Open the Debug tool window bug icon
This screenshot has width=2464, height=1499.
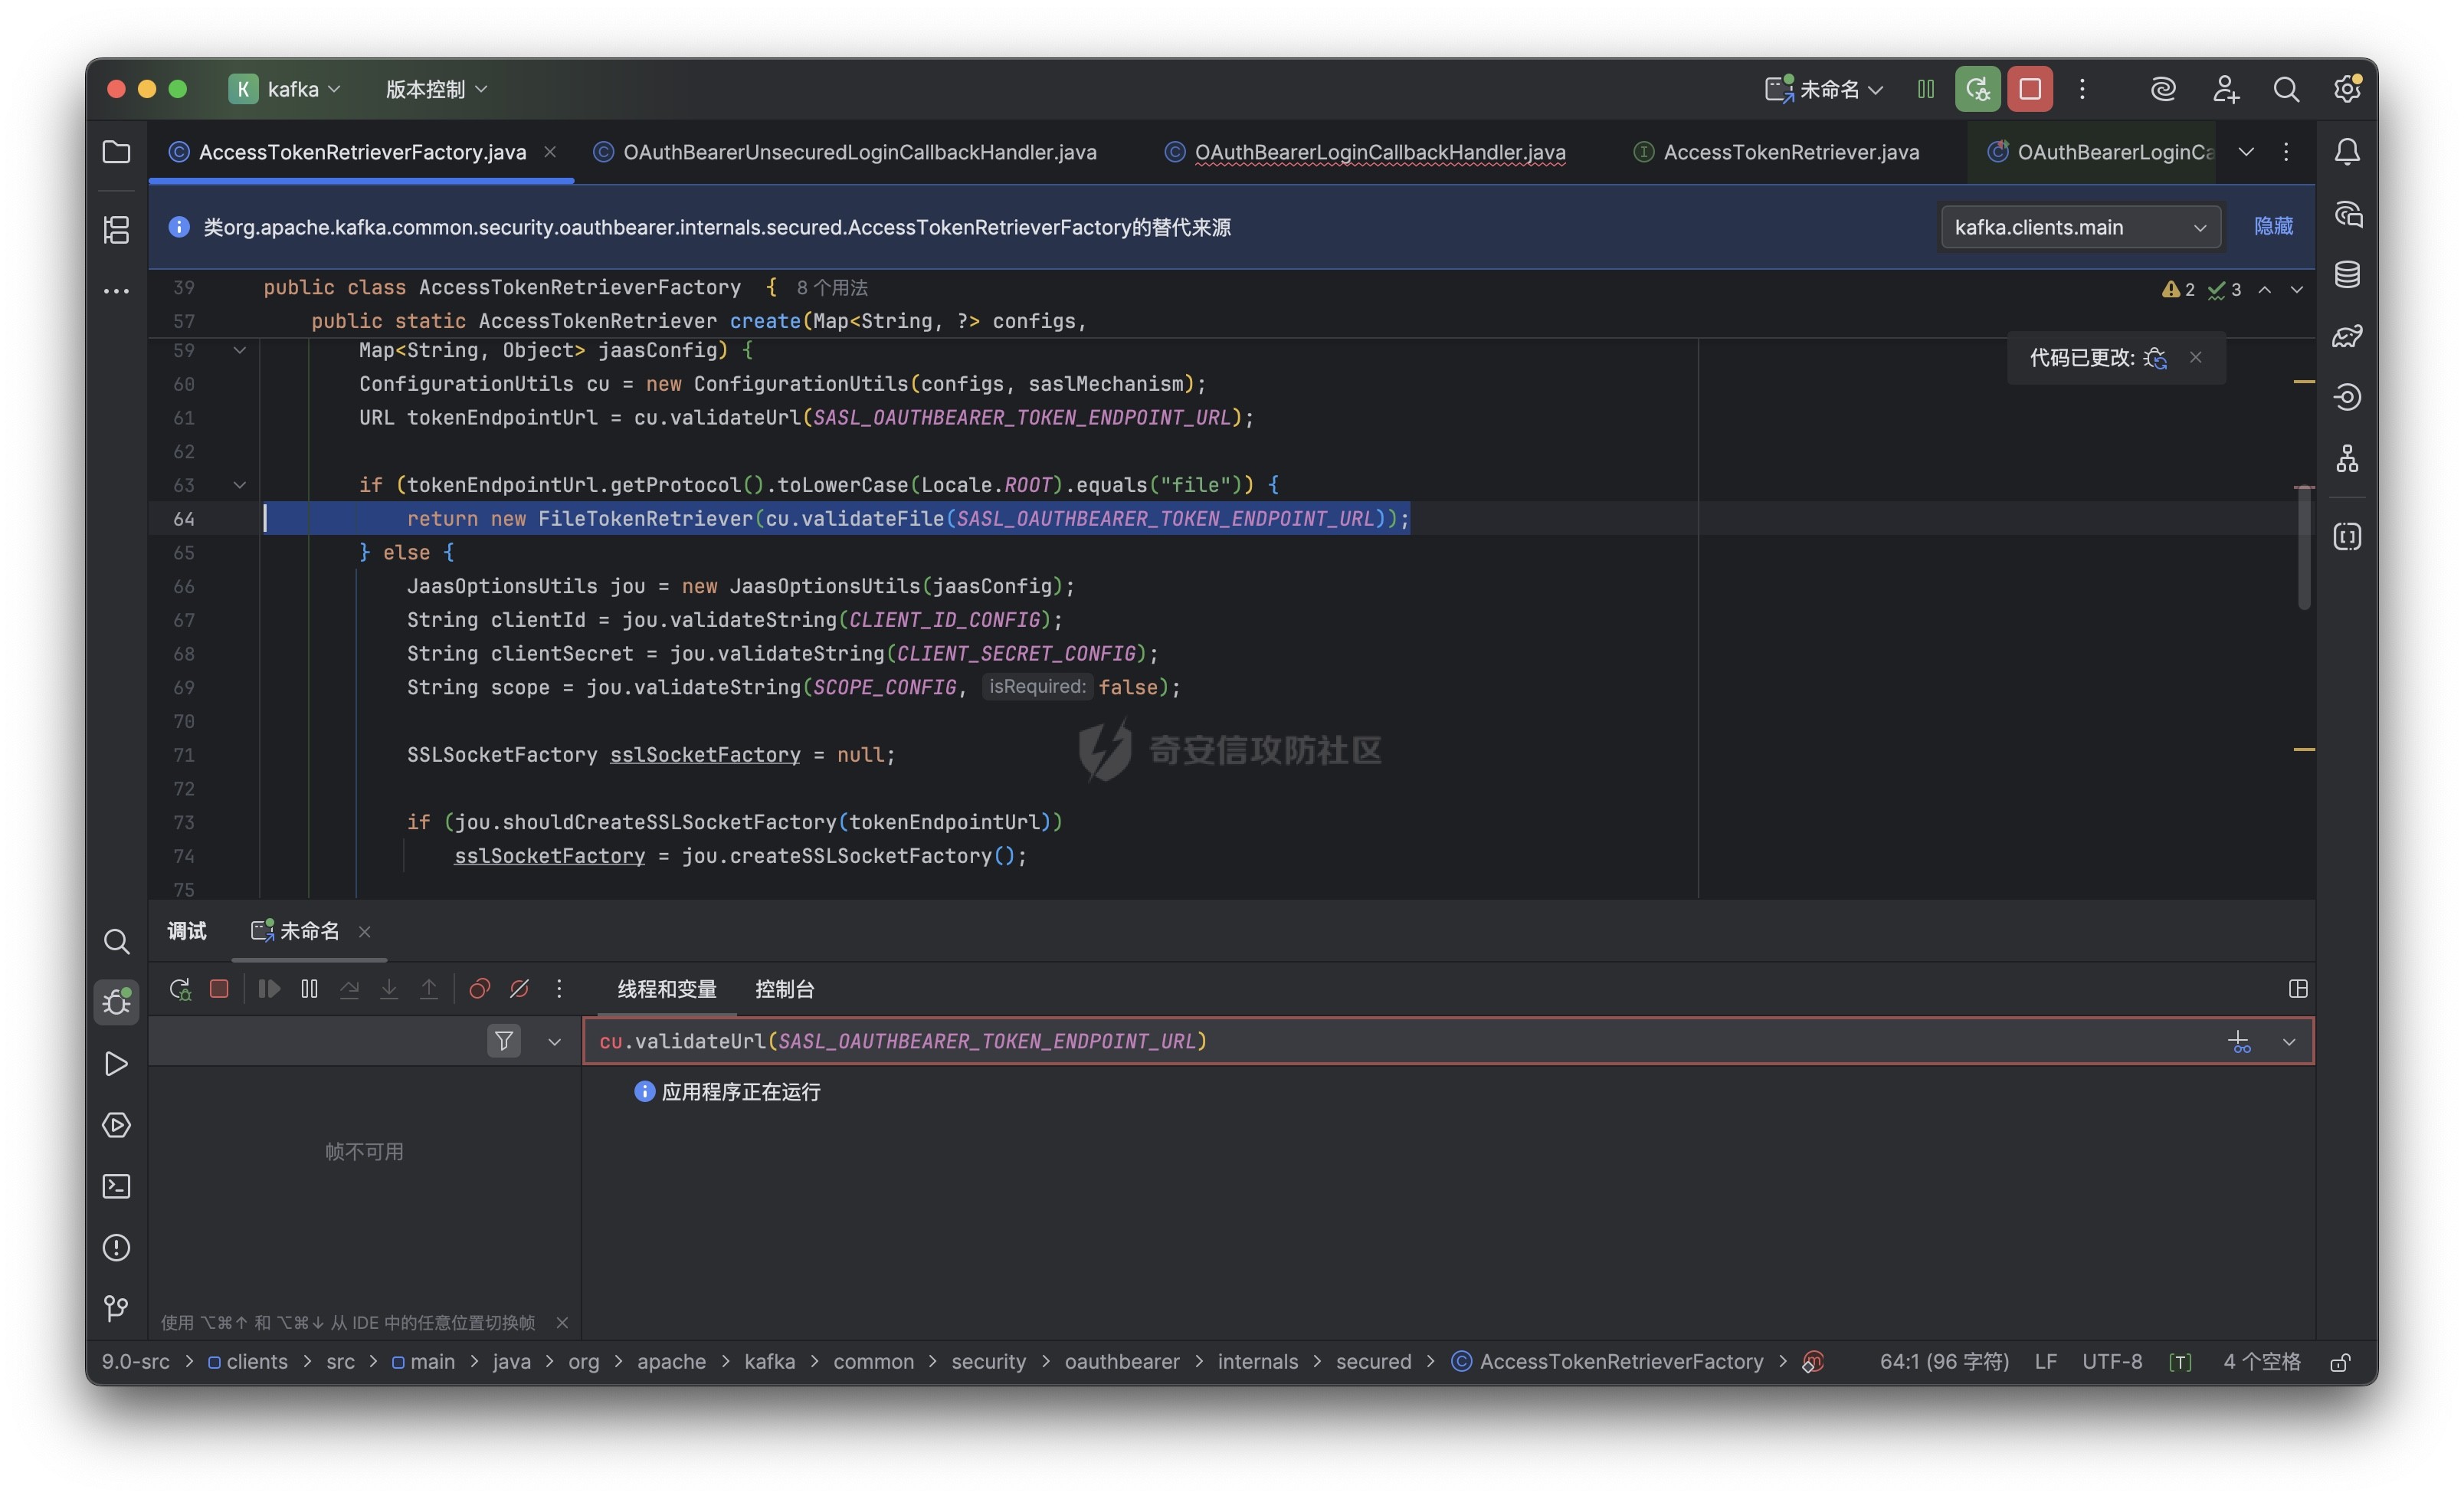coord(116,1001)
